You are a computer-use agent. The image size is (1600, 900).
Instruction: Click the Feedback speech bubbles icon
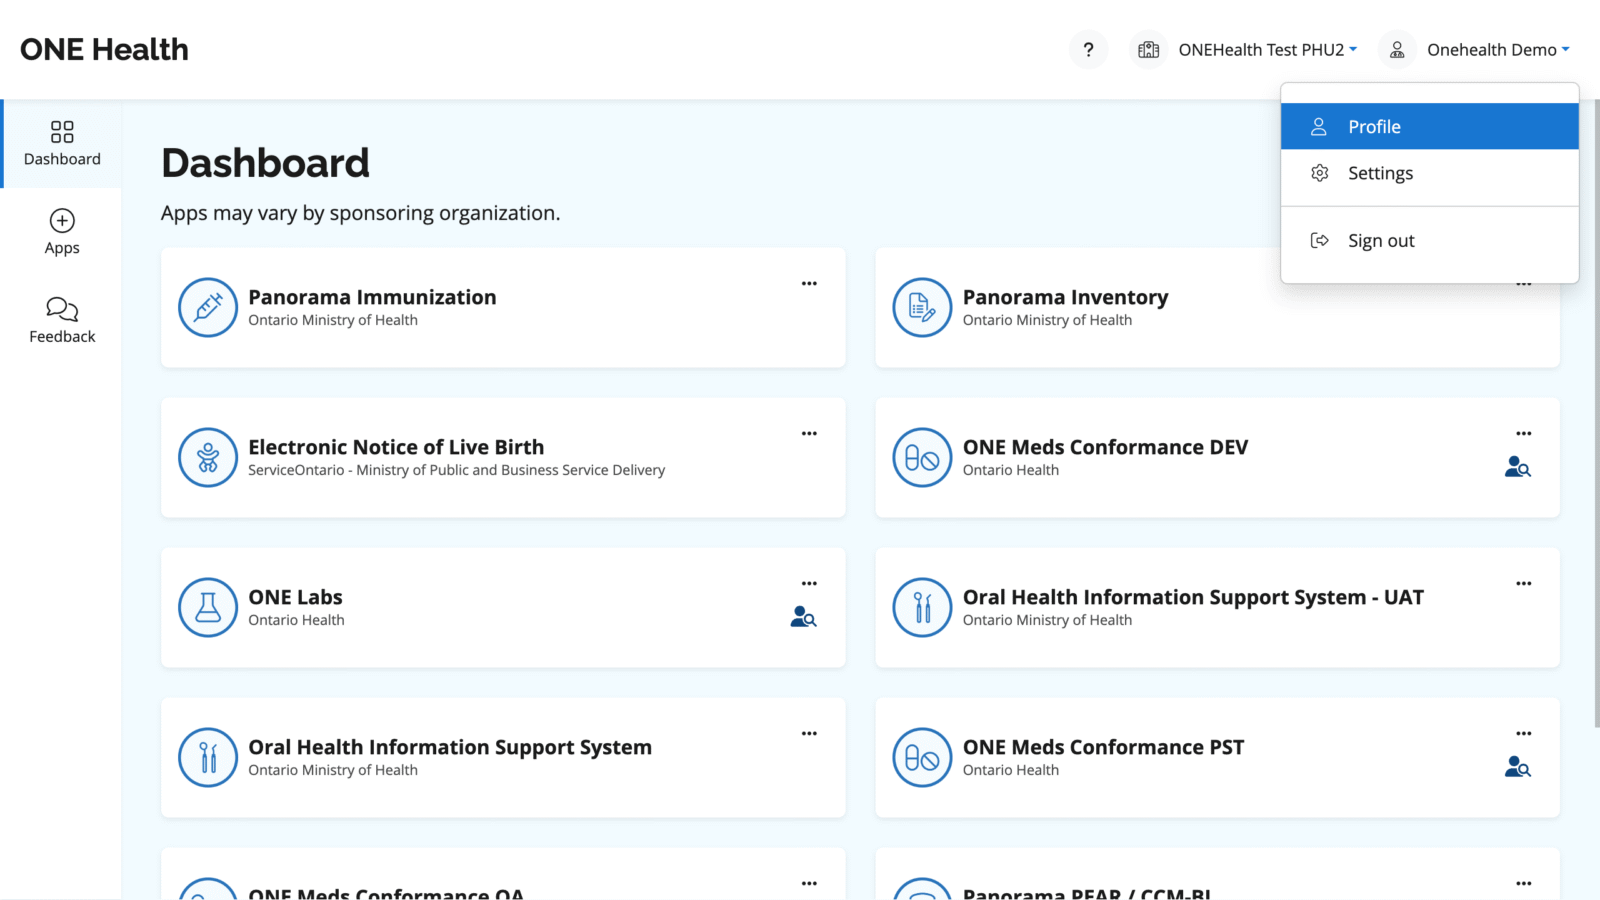62,309
